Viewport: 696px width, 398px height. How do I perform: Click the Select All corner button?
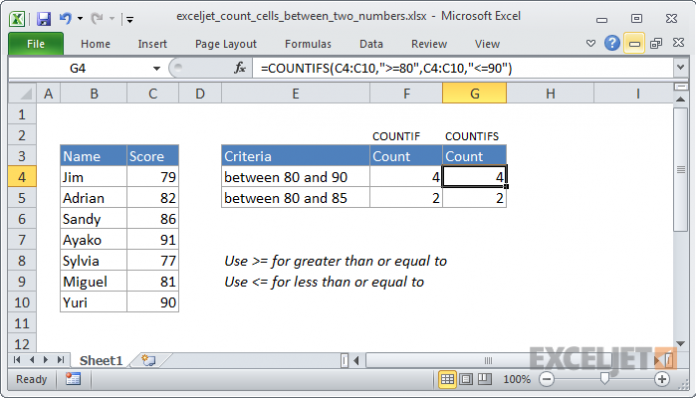[23, 94]
